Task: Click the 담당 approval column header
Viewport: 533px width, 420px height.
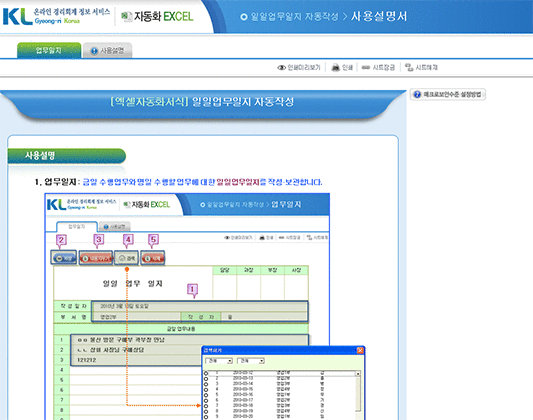Action: [x=224, y=270]
